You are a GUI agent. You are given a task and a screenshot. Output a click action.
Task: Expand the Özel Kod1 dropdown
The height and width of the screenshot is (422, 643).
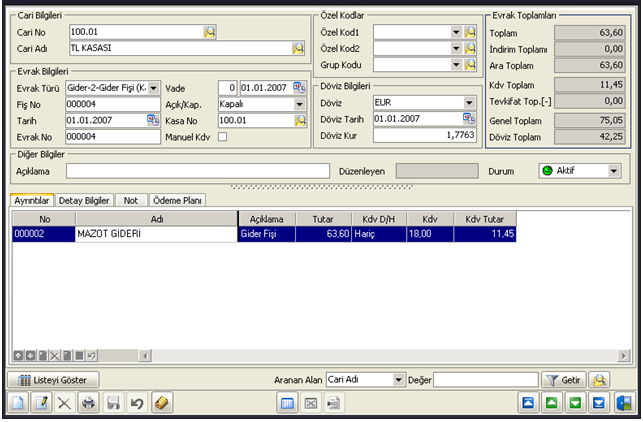456,32
